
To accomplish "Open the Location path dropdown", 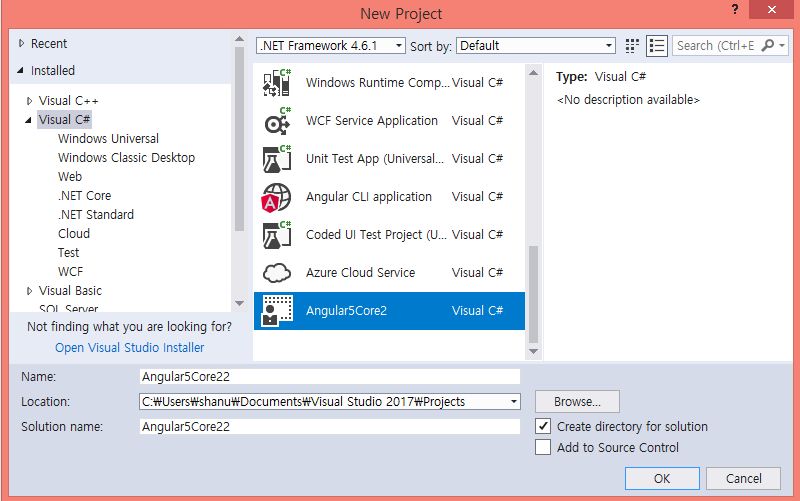I will click(514, 402).
